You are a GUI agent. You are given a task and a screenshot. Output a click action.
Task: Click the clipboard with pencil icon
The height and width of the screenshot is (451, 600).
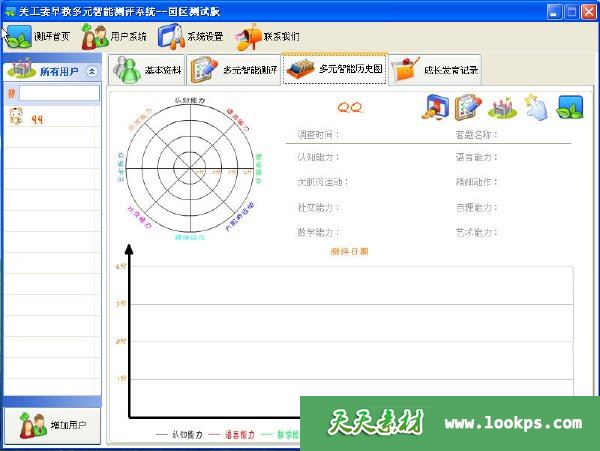click(x=468, y=107)
